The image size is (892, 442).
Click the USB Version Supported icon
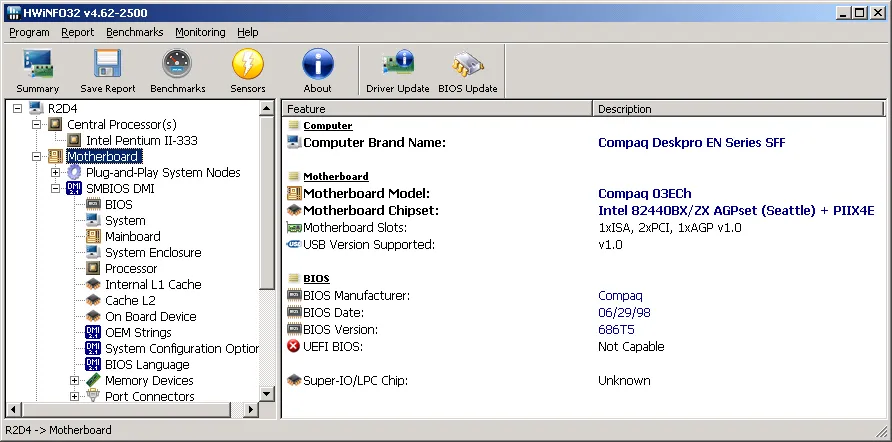[294, 245]
